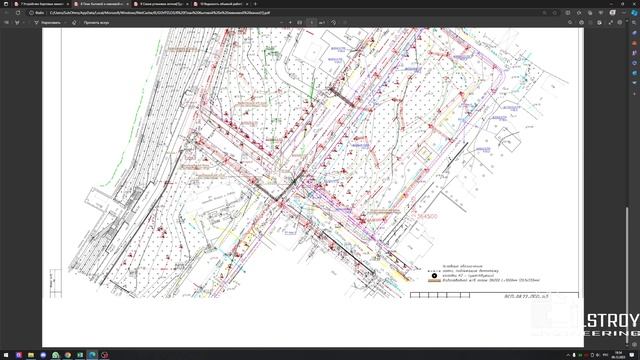Click the address bar file path
This screenshot has height=360, width=640.
(159, 13)
